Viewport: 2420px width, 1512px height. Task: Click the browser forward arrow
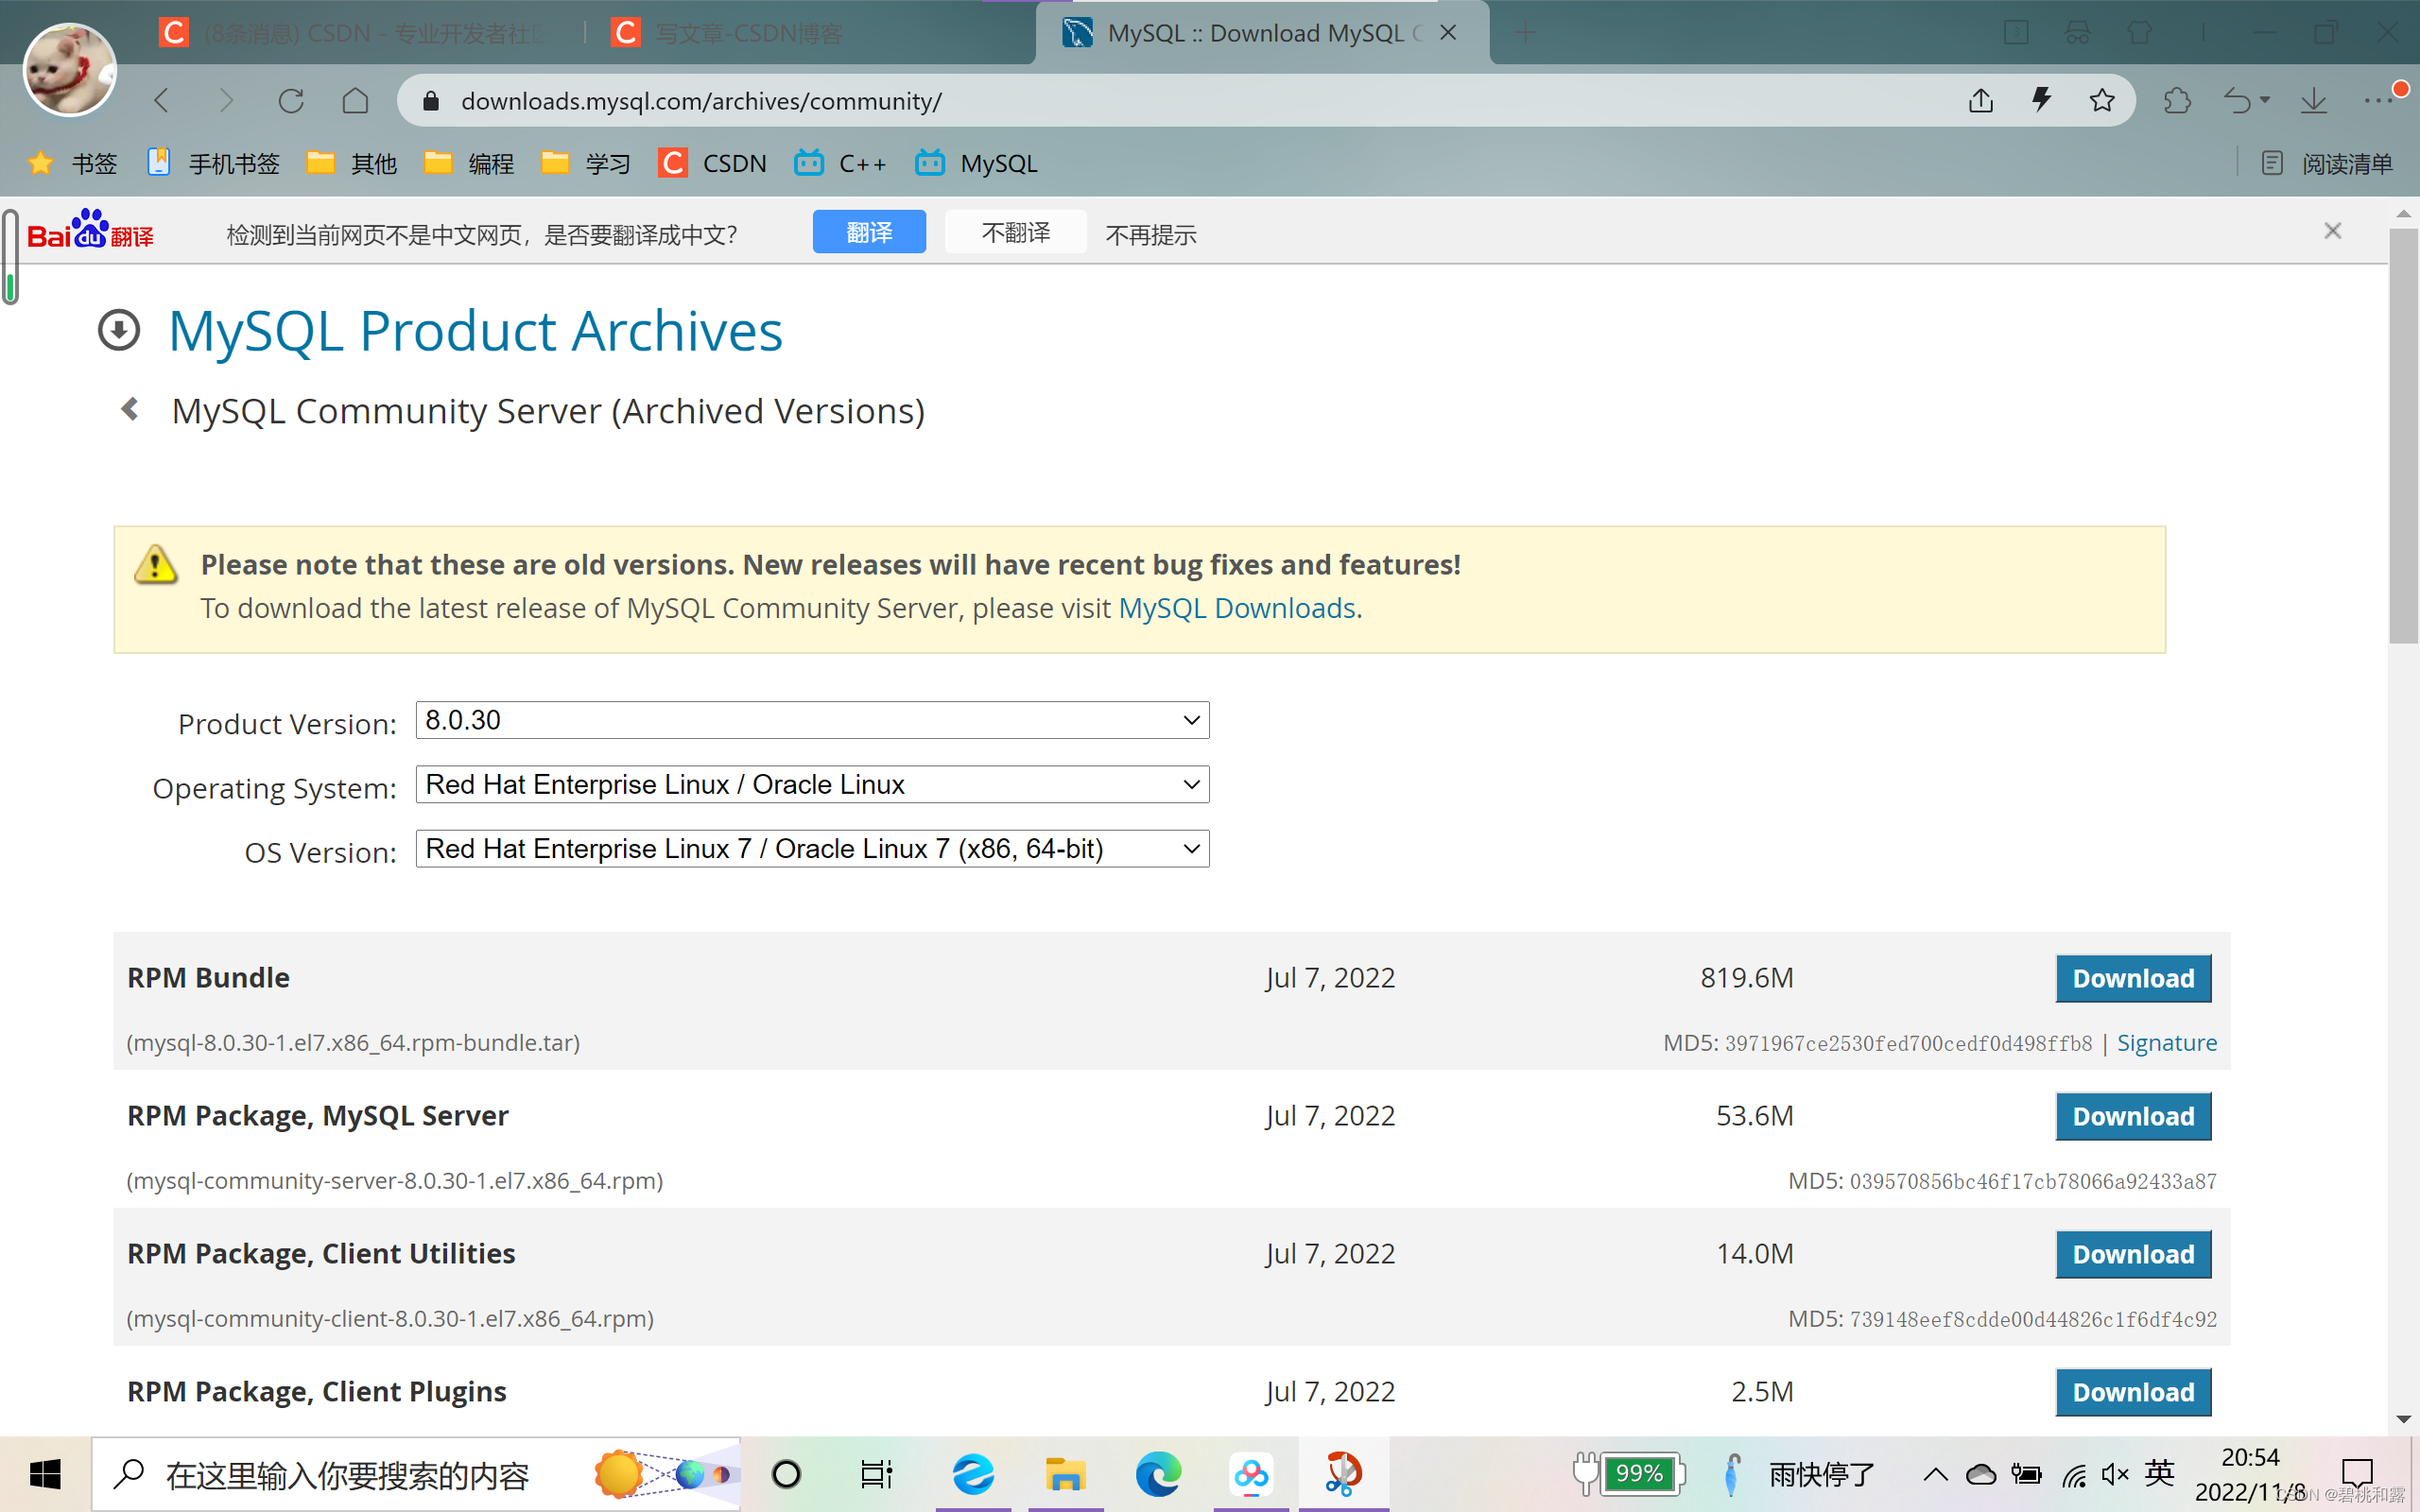coord(226,101)
